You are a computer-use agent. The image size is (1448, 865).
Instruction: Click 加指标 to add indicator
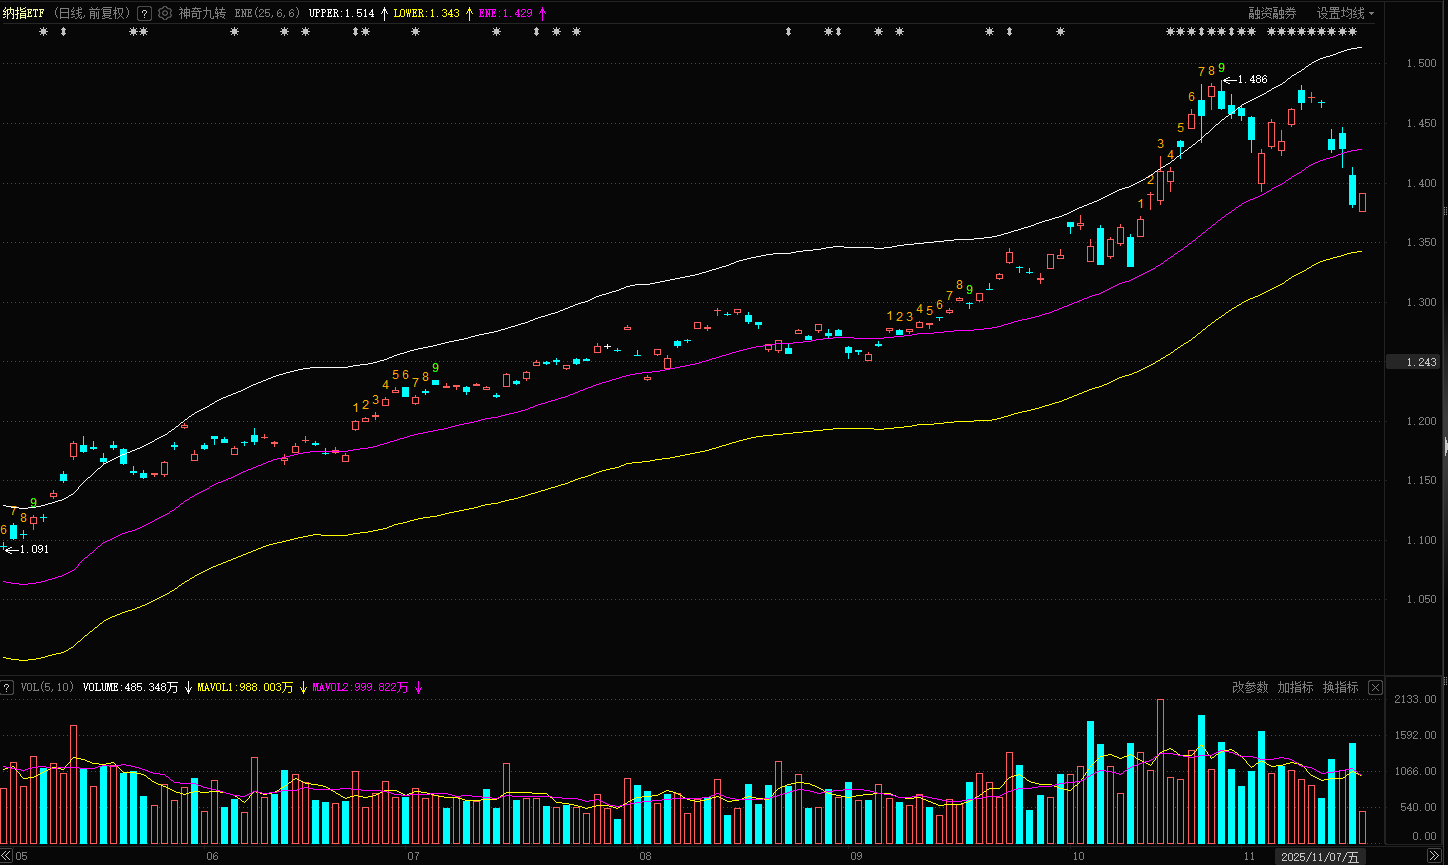point(1295,687)
